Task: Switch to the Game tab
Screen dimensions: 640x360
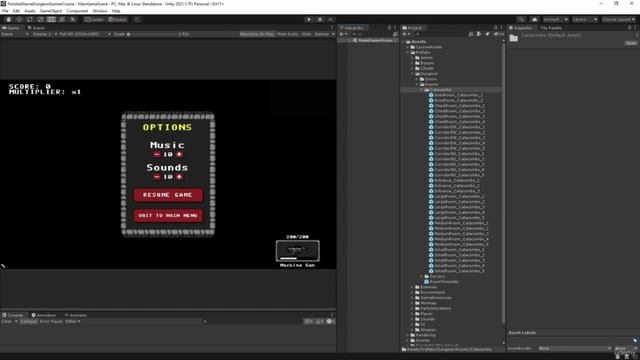Action: (11, 28)
